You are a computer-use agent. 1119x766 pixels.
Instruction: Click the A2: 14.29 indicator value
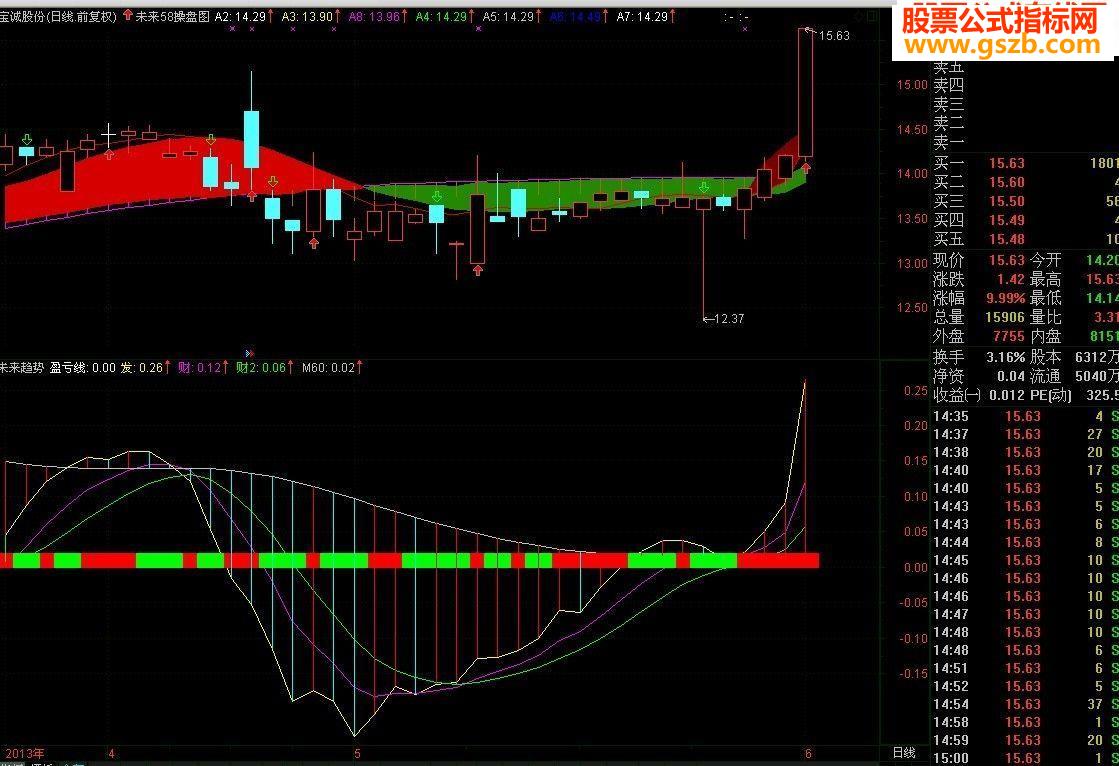pyautogui.click(x=240, y=16)
